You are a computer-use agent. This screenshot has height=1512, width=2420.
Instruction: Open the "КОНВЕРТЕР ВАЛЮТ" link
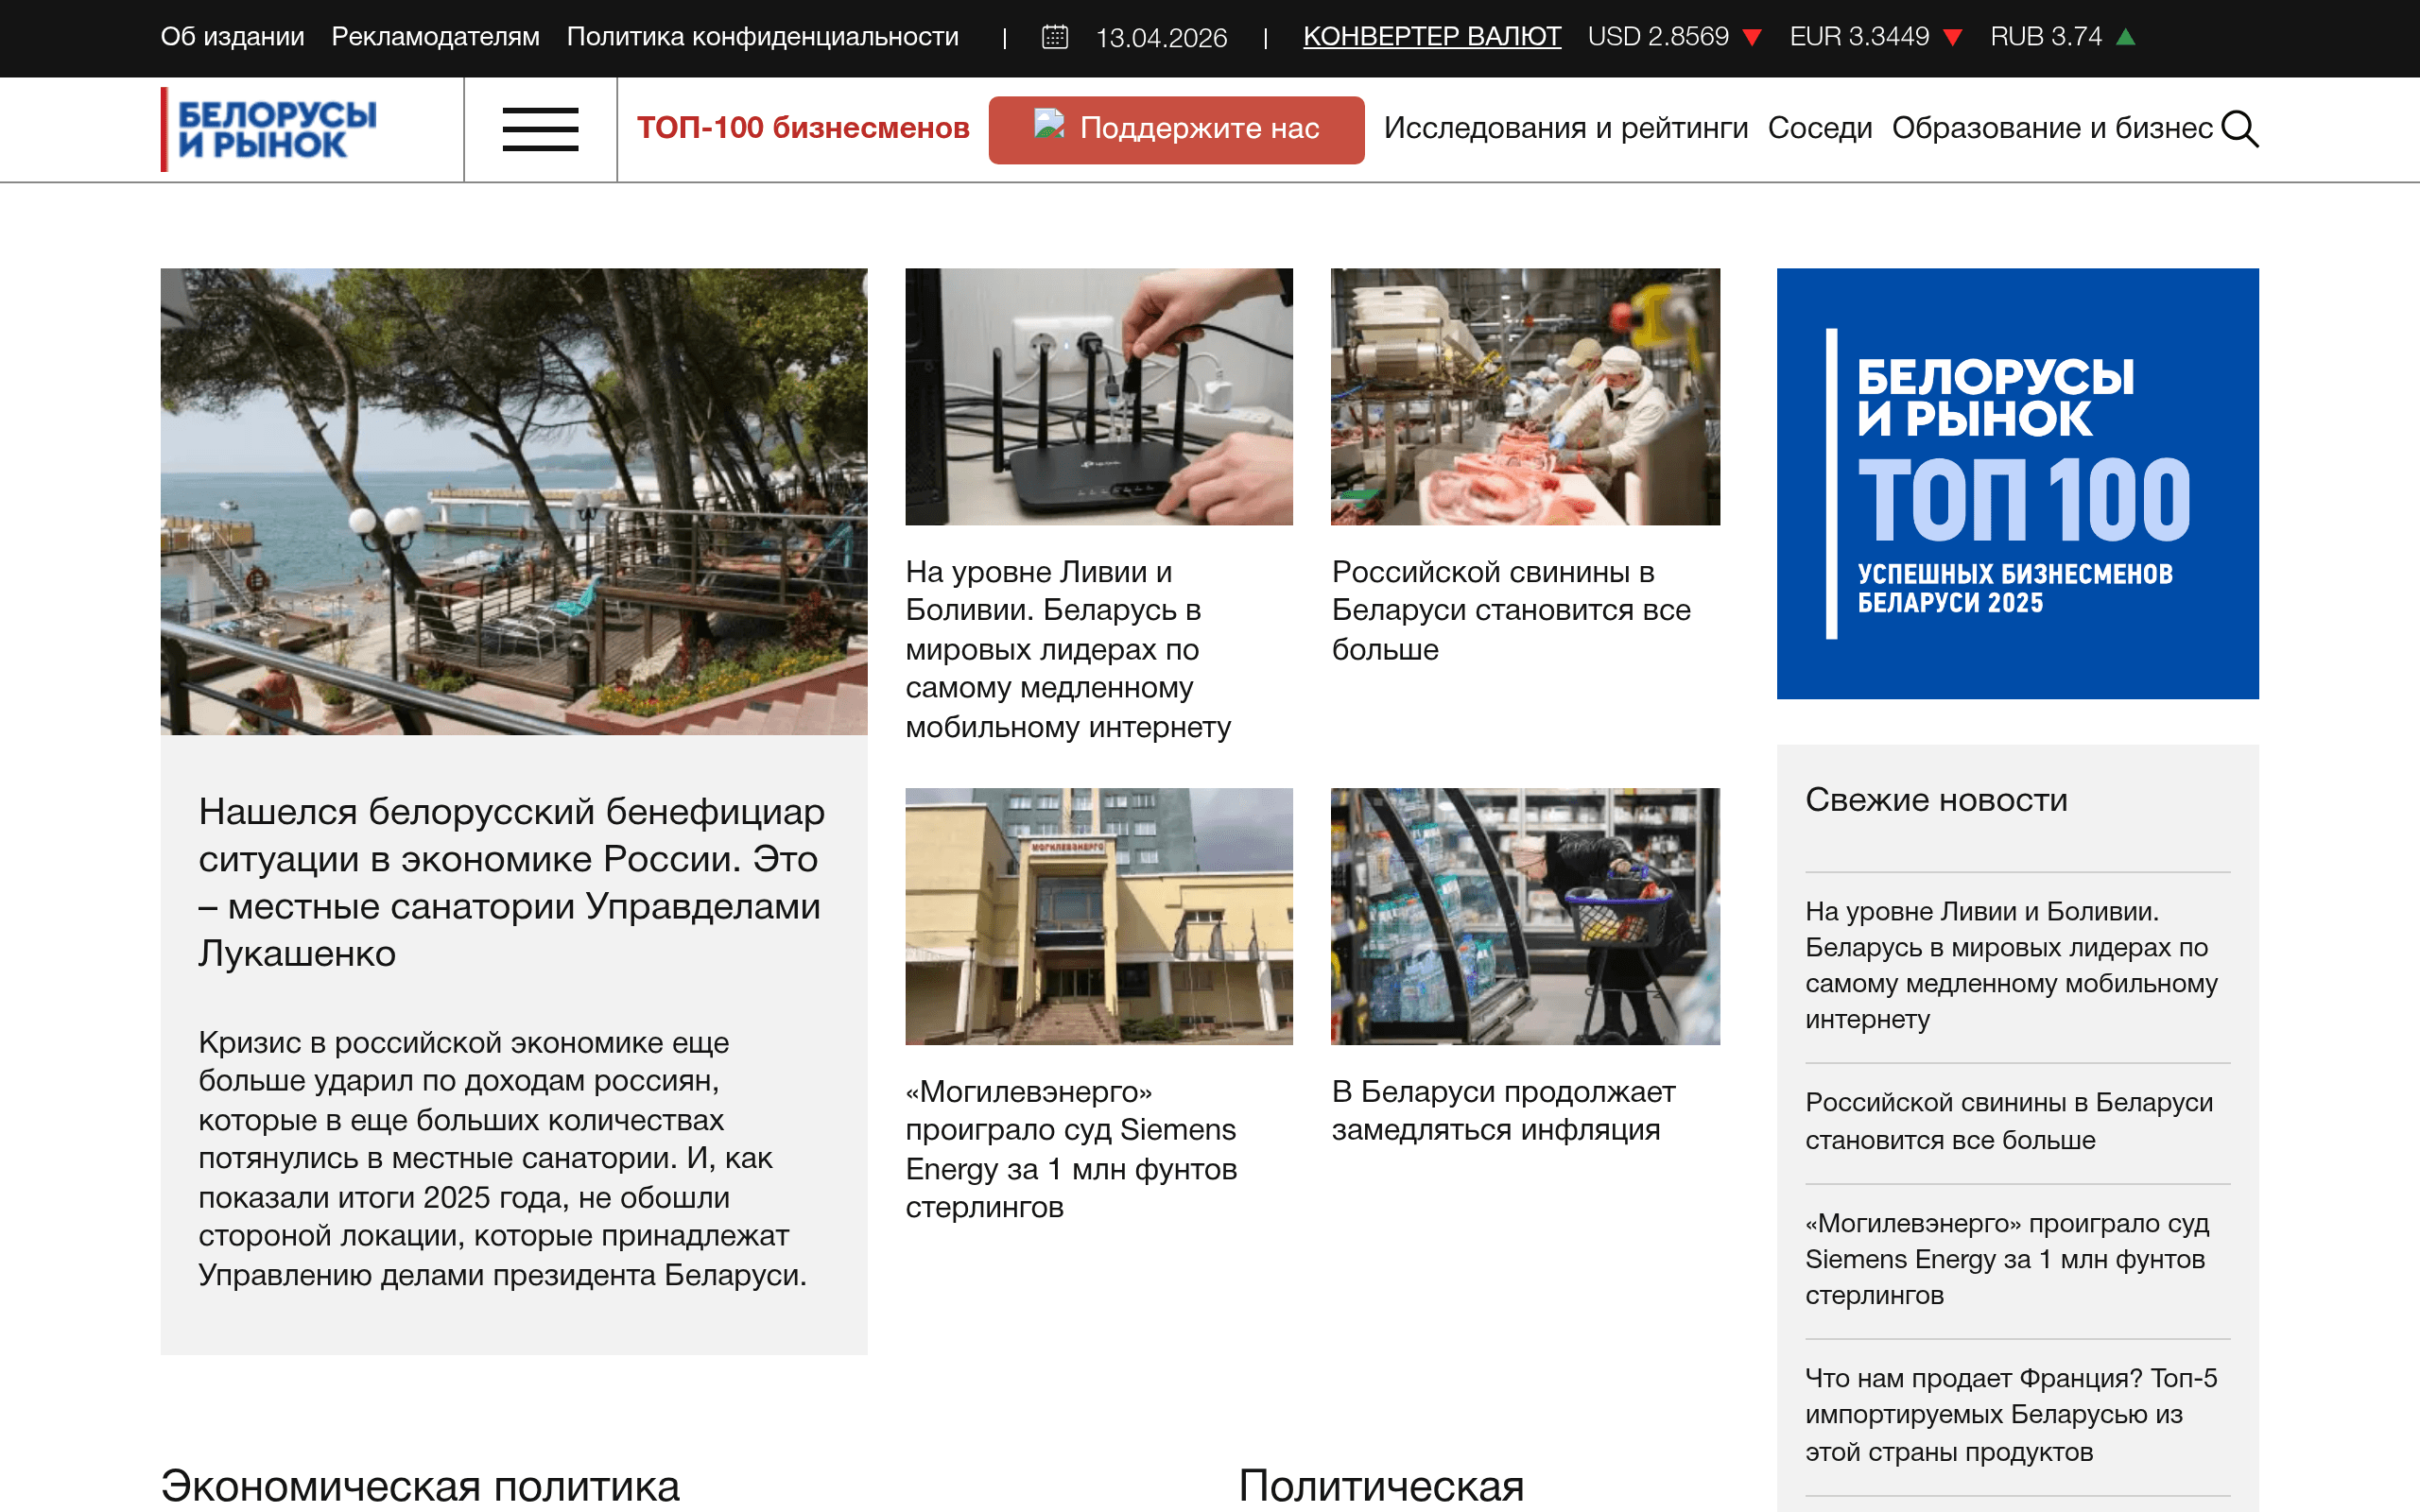[1430, 37]
